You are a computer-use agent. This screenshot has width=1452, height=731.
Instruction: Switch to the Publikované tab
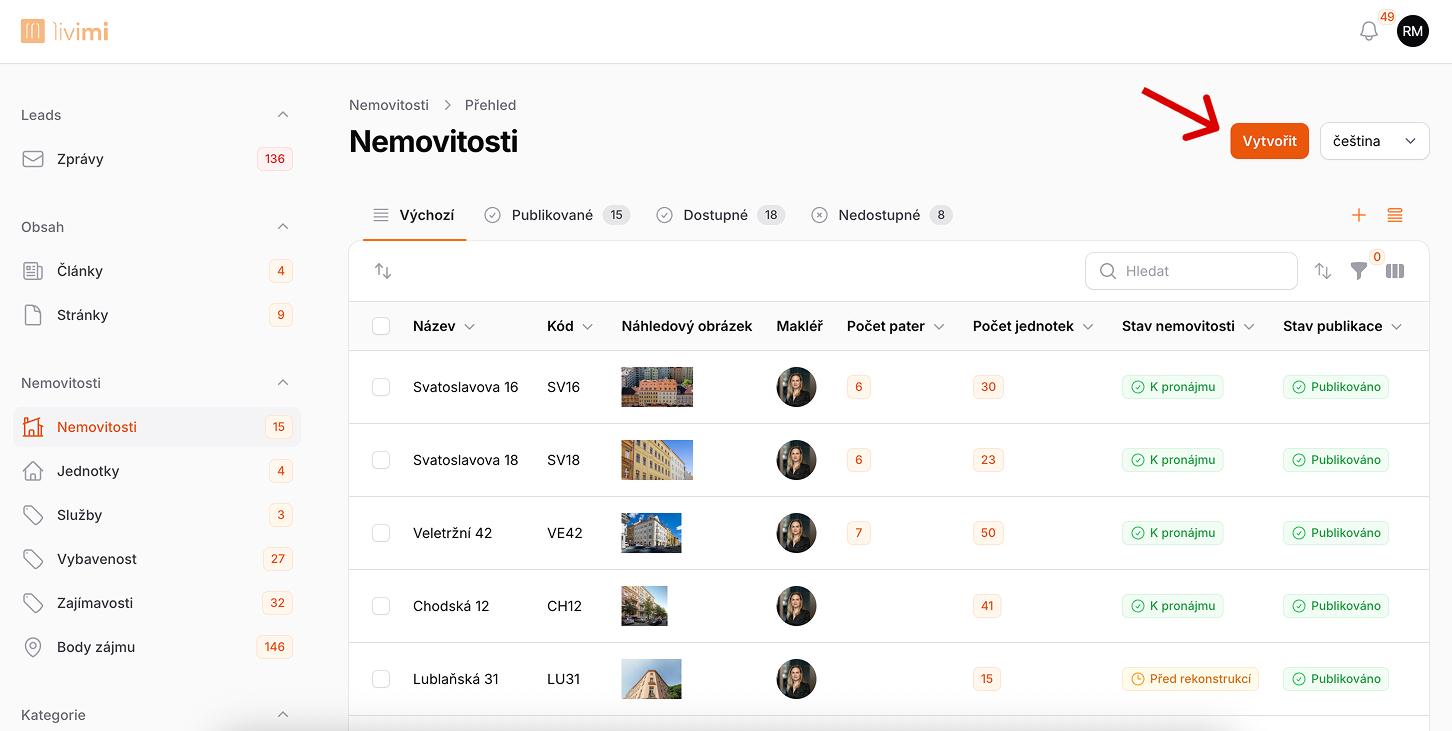(x=557, y=215)
